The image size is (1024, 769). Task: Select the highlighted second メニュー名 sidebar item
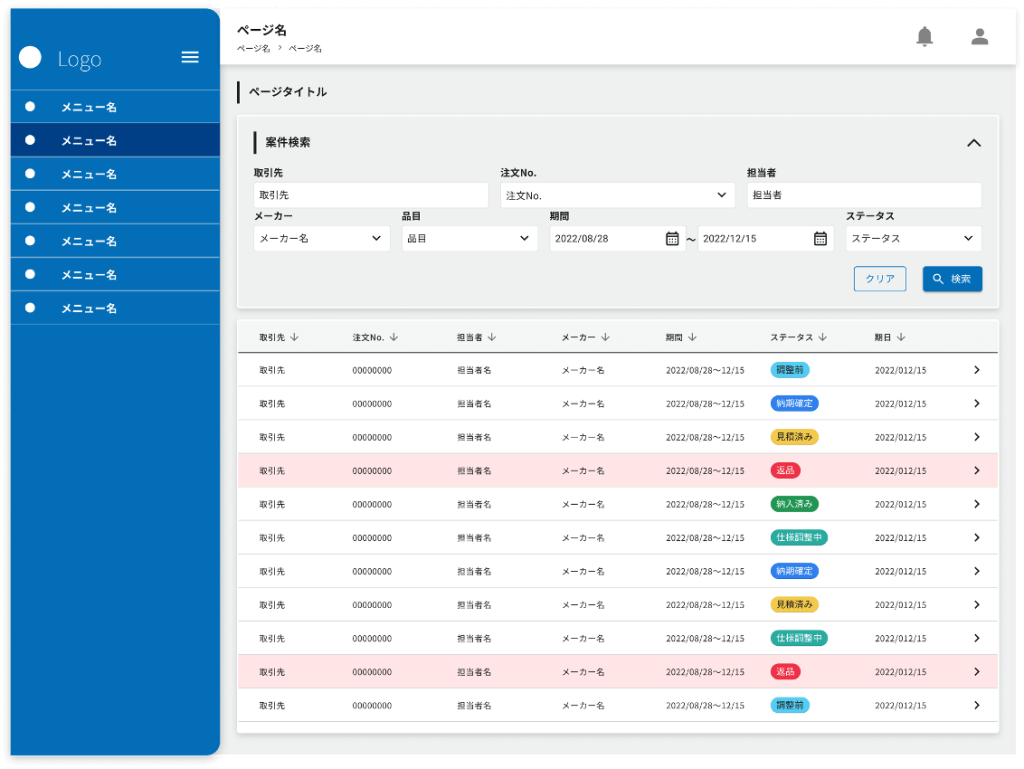click(89, 140)
